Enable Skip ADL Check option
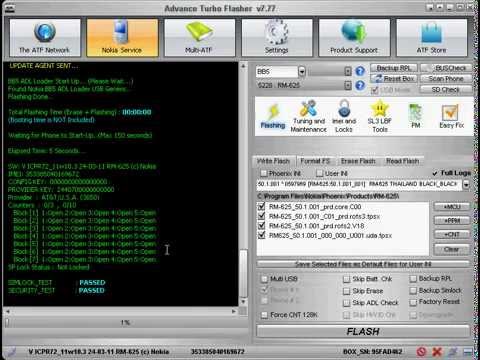The image size is (480, 360). 347,303
